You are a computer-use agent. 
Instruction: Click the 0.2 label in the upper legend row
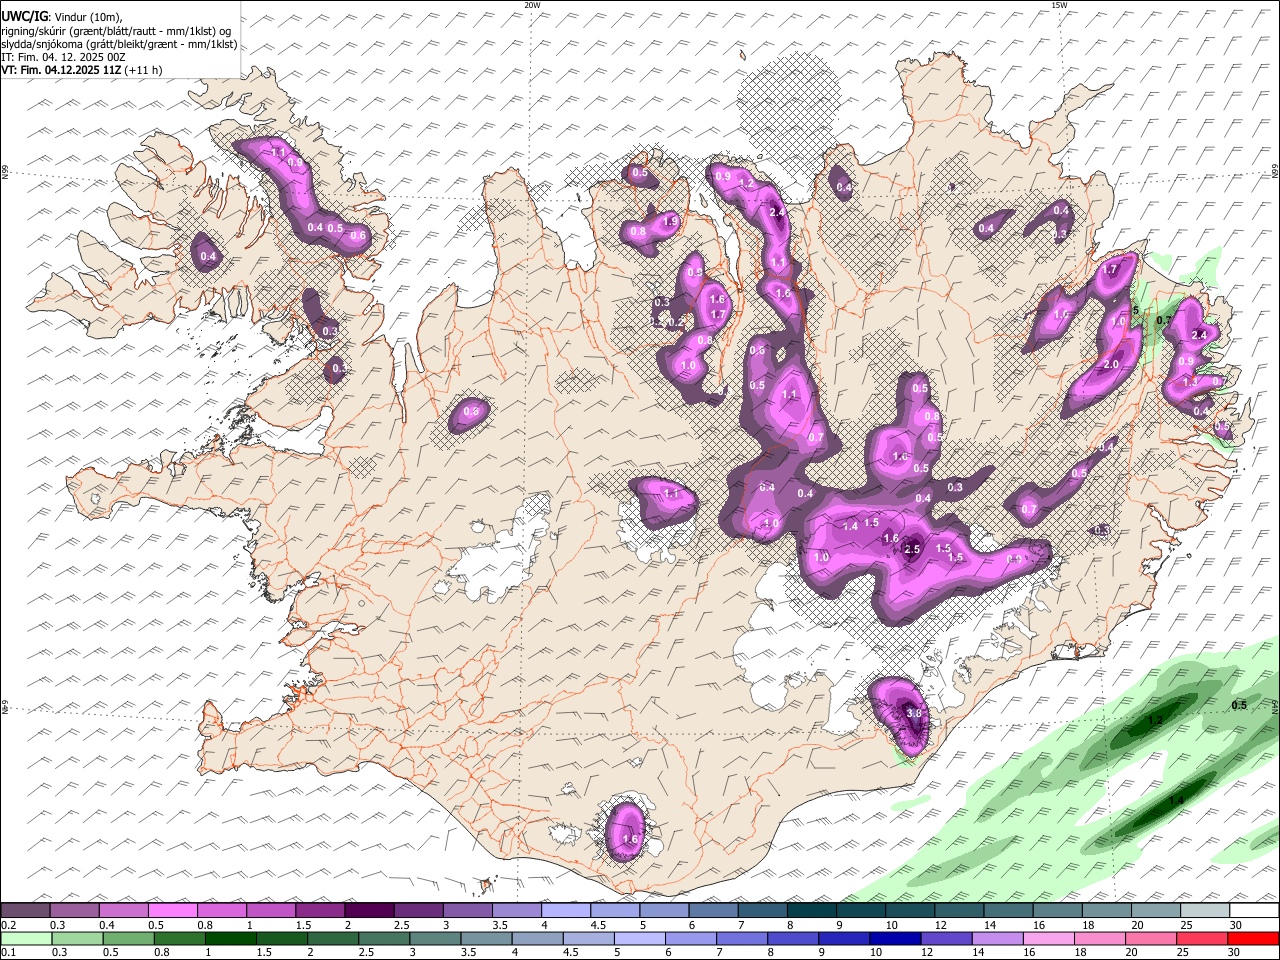coord(8,925)
